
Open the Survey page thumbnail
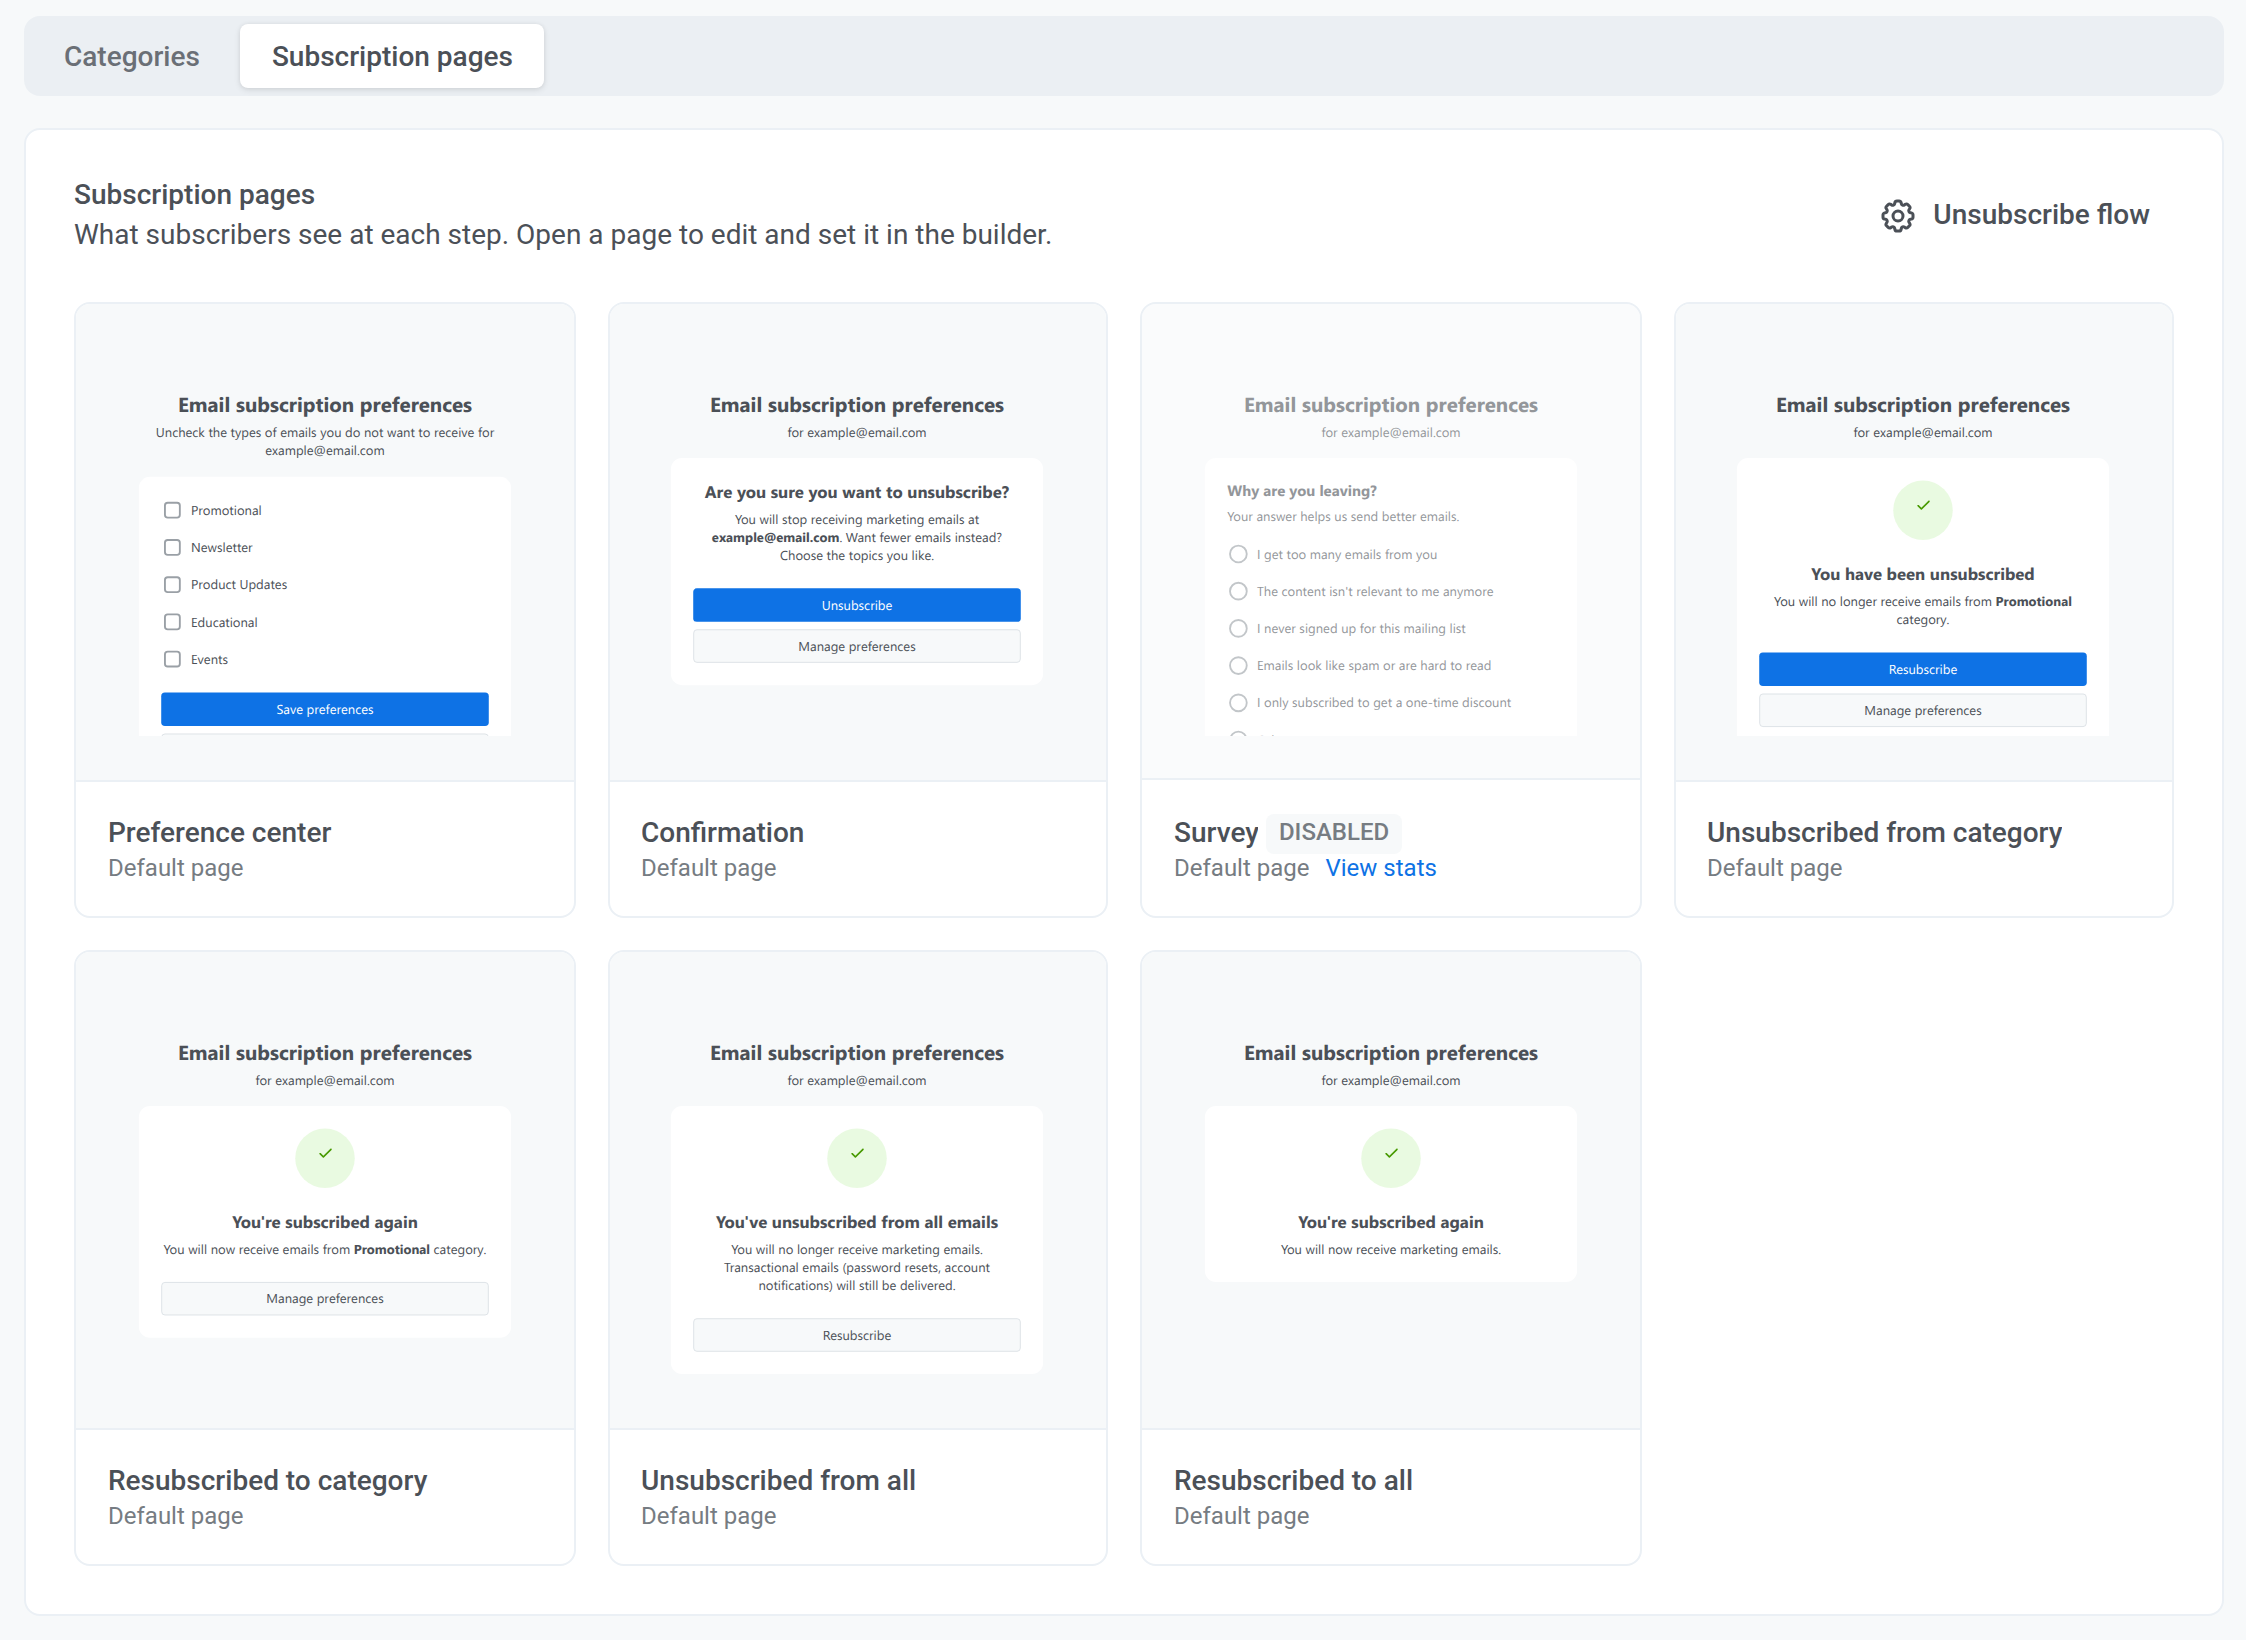click(x=1390, y=542)
